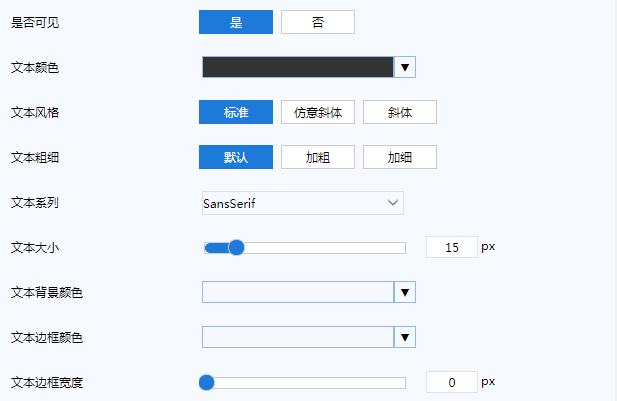Click the 文本边框宽度 slider handle
The height and width of the screenshot is (401, 617).
click(207, 382)
